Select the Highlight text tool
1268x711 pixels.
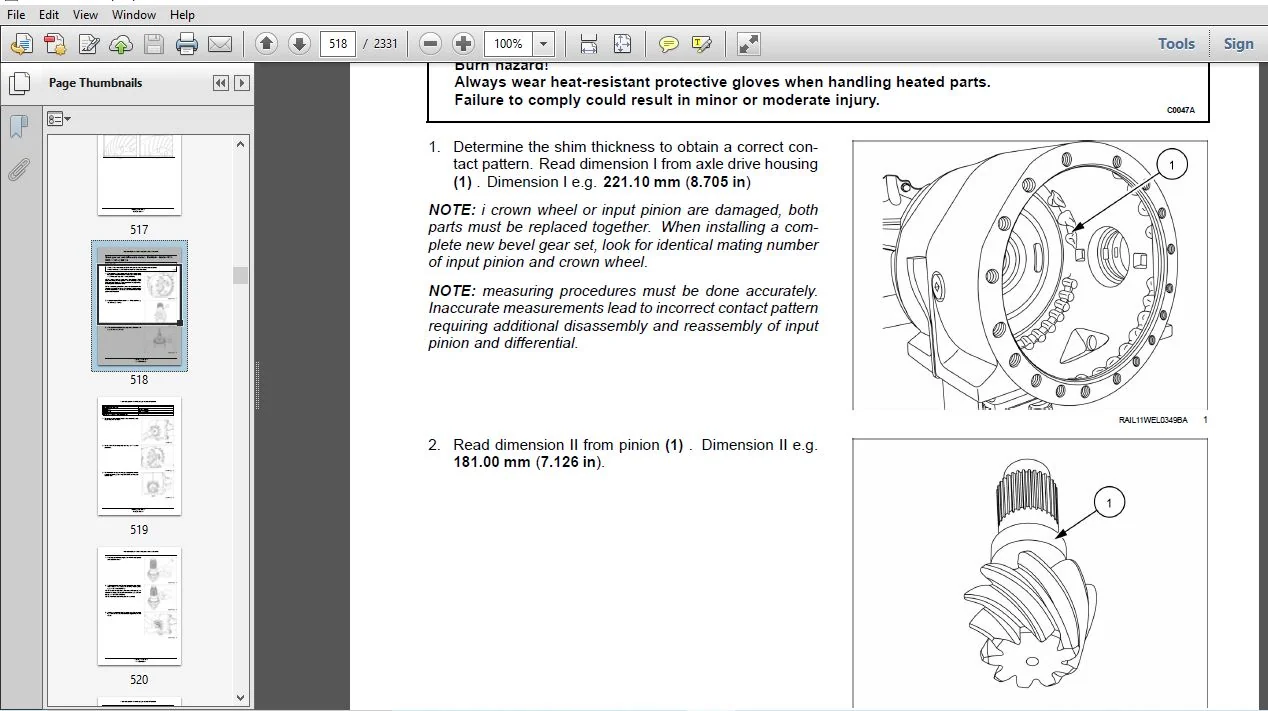tap(702, 44)
